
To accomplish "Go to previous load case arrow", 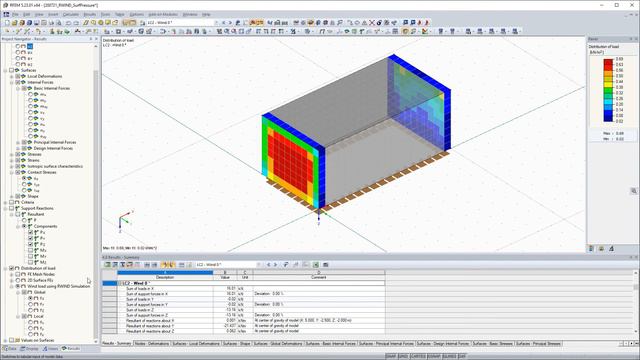I will click(x=223, y=23).
